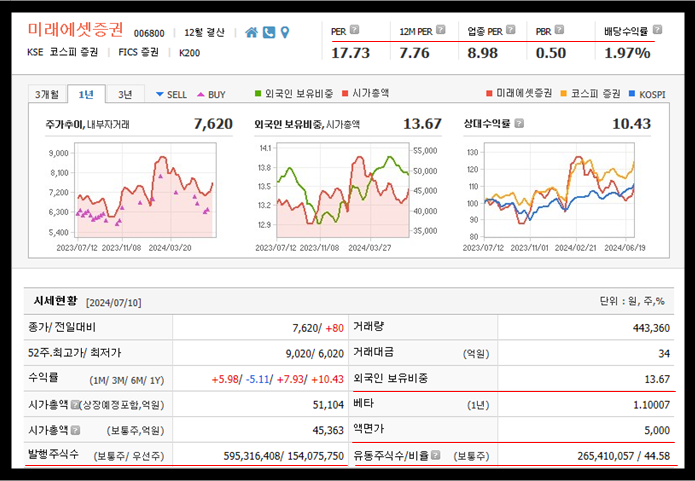Click 유동주식수 value 265,410,057 / 44.58
This screenshot has height=481, width=695.
[624, 456]
